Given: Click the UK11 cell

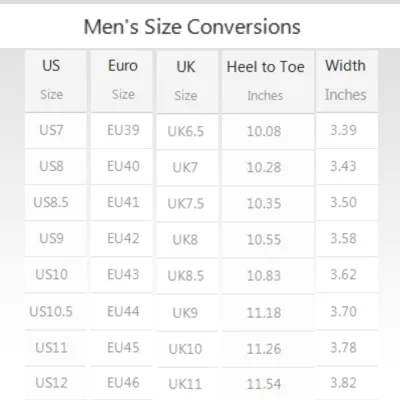Looking at the screenshot, I should [187, 384].
